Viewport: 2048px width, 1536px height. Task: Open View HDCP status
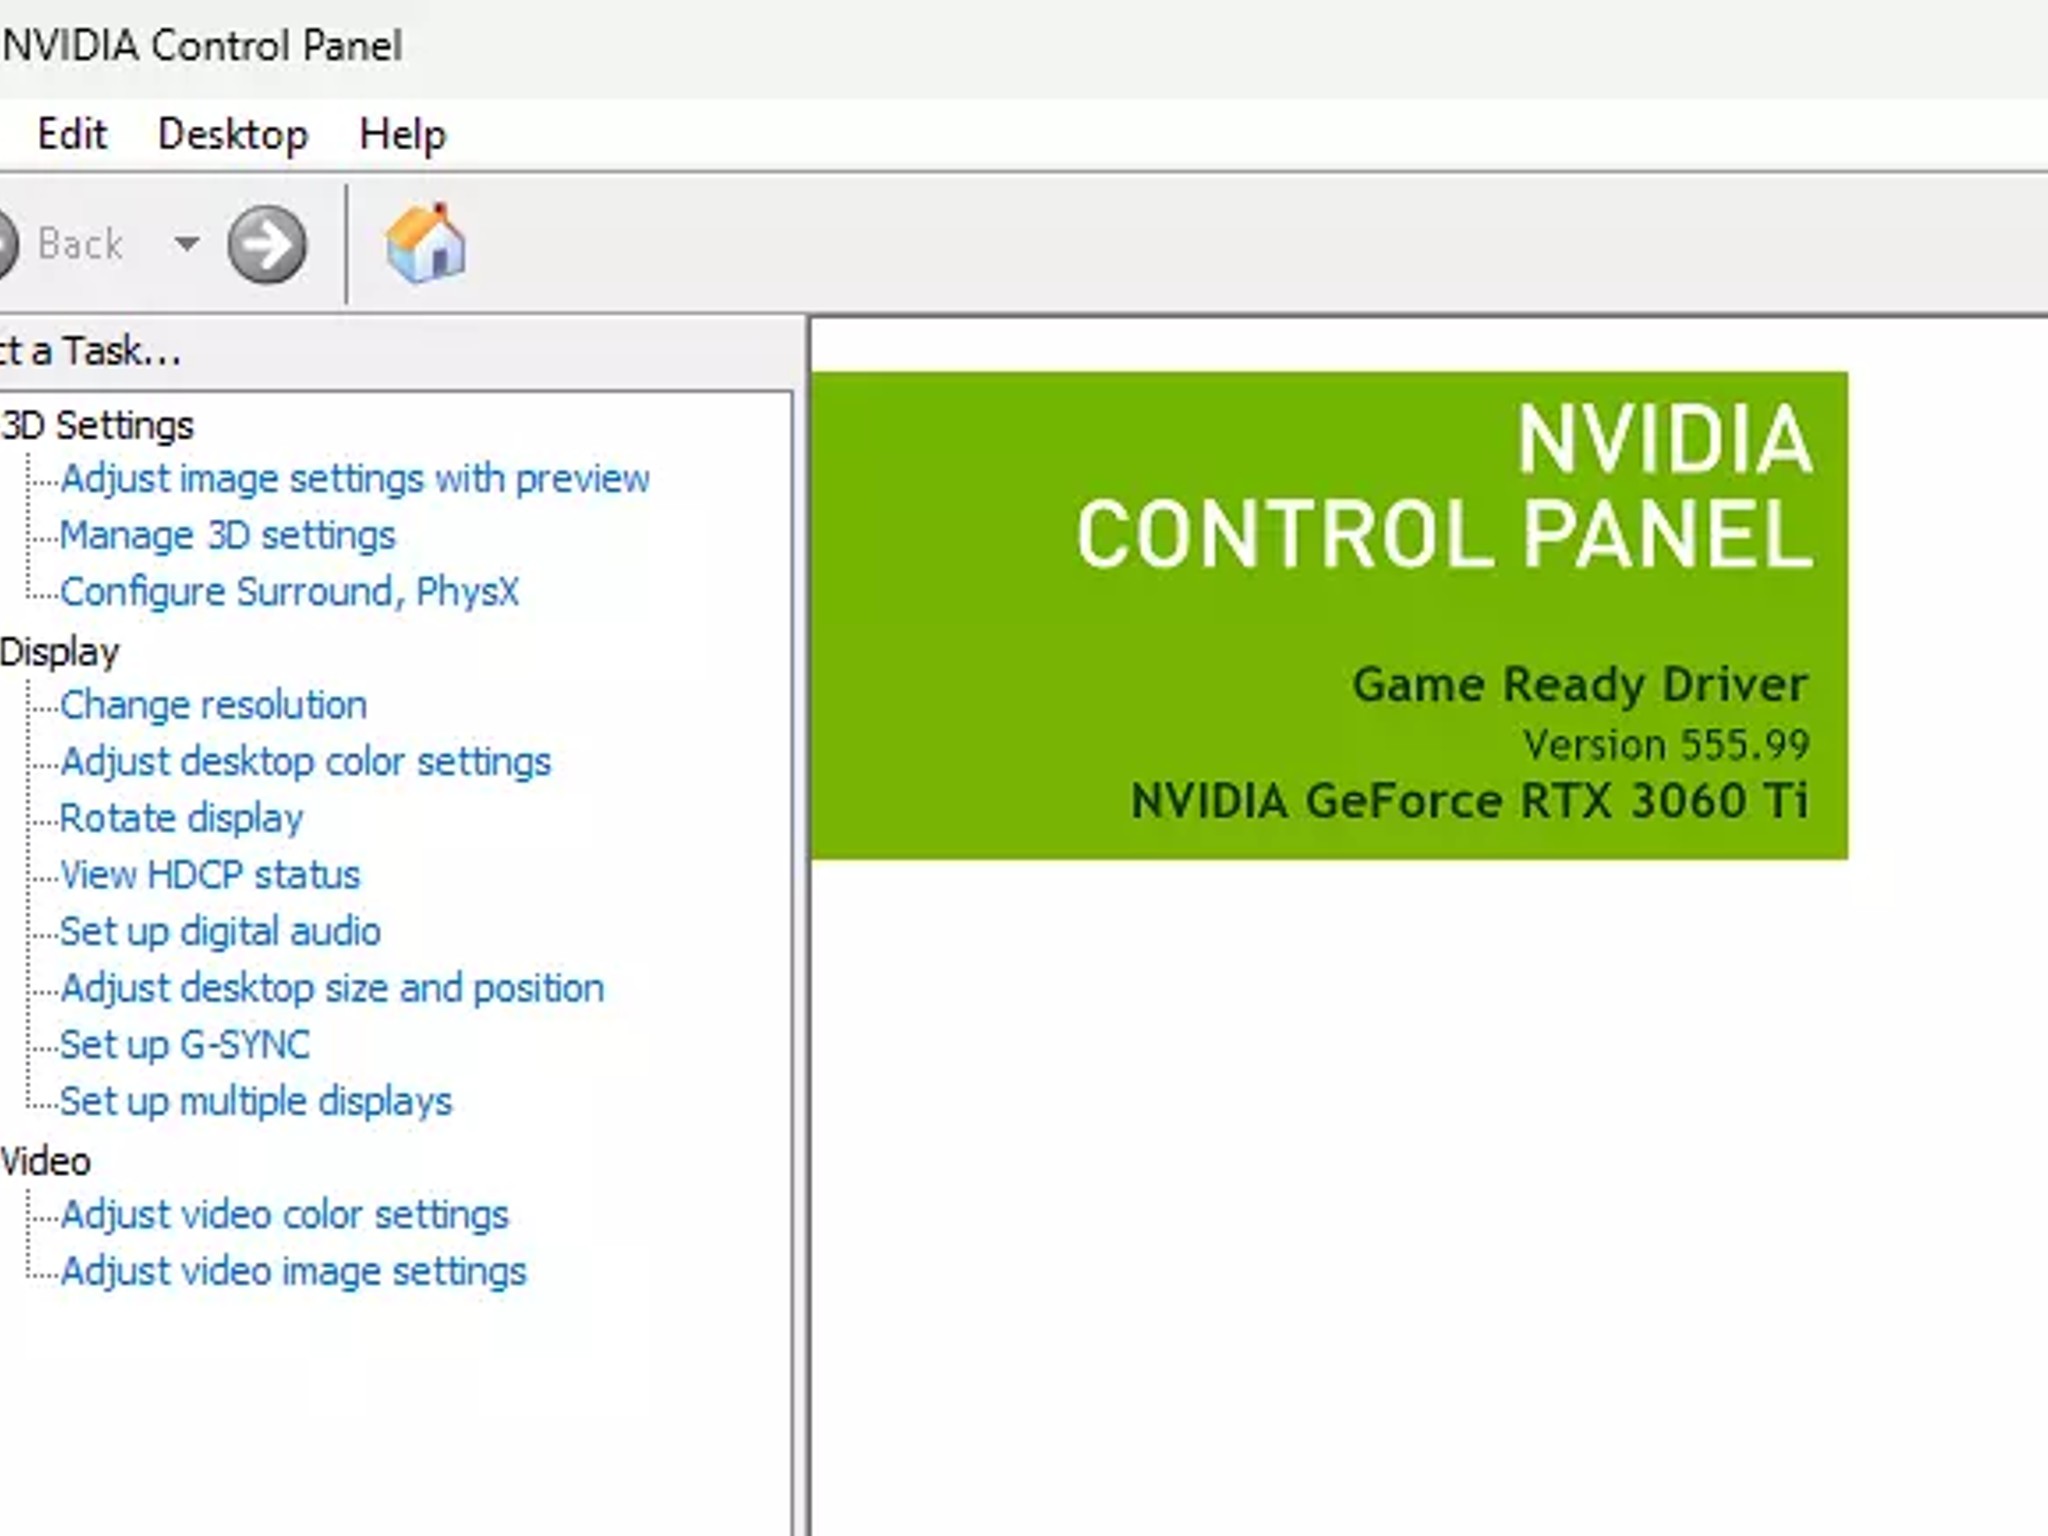click(x=210, y=875)
